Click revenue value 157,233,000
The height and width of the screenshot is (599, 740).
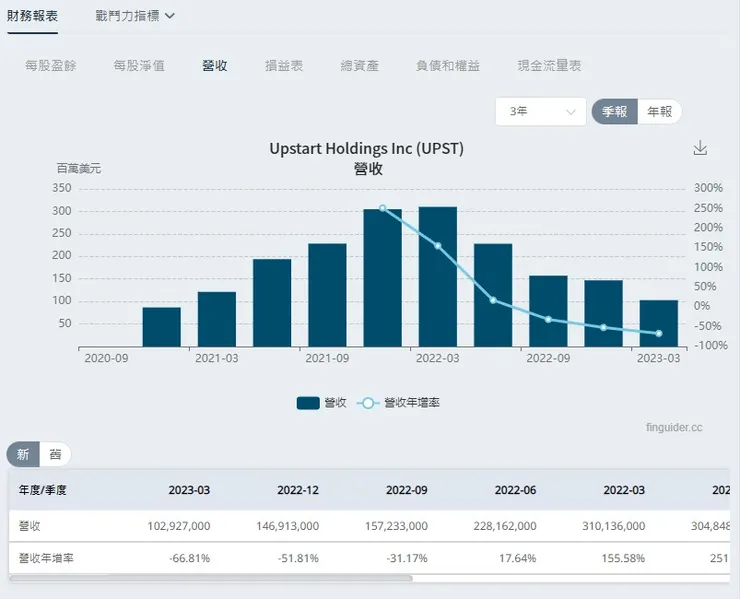(x=396, y=526)
